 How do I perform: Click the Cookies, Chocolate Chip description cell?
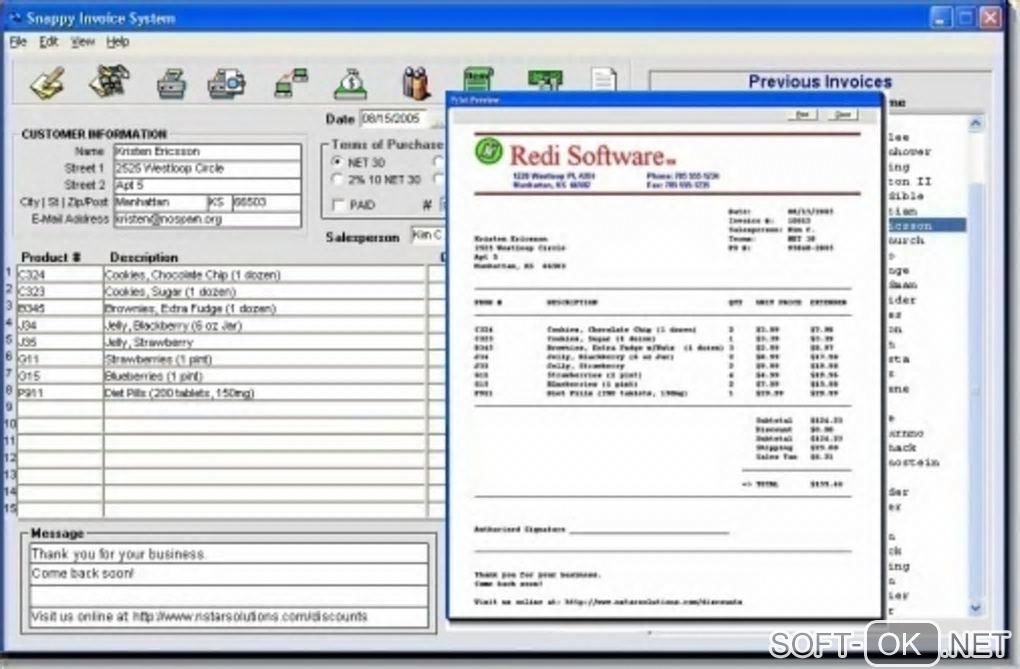(x=264, y=275)
